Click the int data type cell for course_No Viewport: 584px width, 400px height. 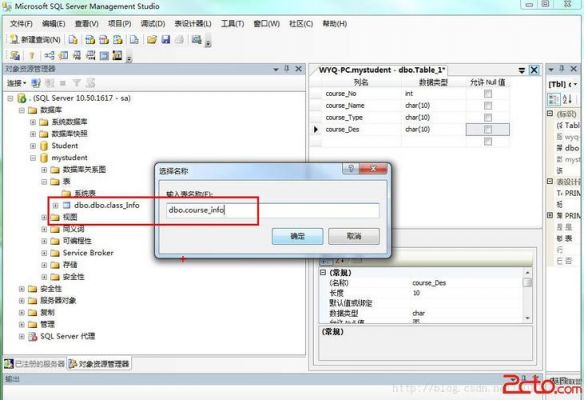tap(433, 94)
